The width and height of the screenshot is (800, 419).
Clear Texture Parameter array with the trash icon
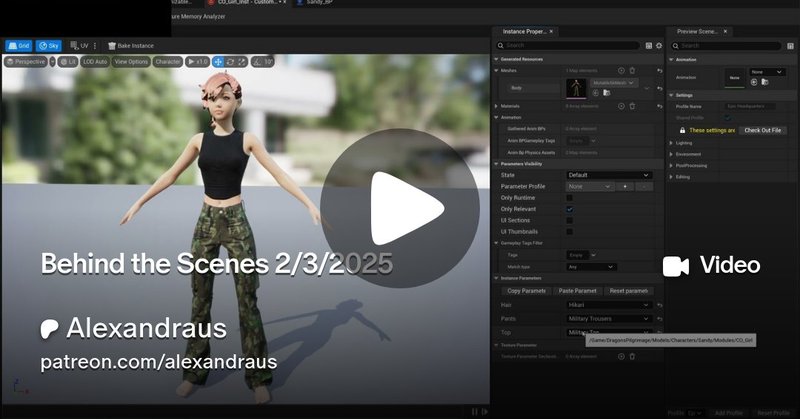tap(632, 357)
